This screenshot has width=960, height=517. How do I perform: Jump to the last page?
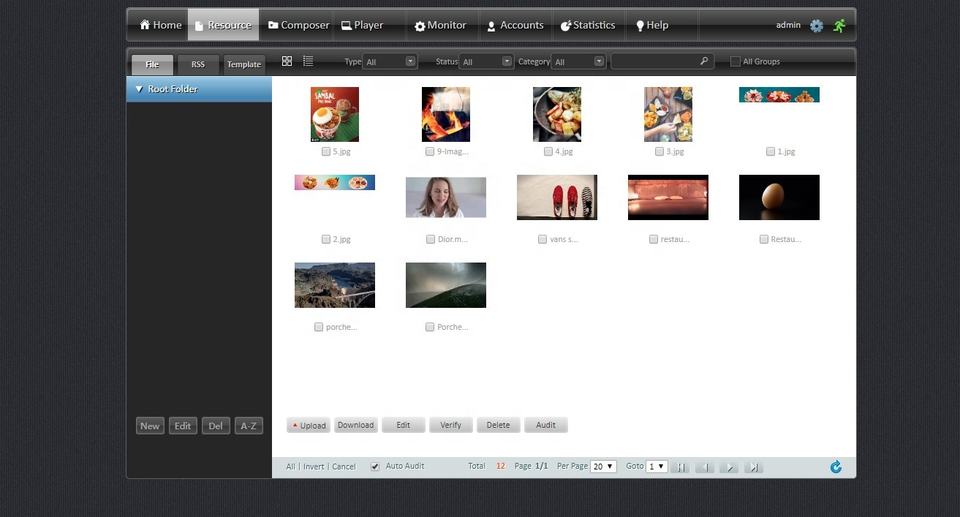(754, 467)
